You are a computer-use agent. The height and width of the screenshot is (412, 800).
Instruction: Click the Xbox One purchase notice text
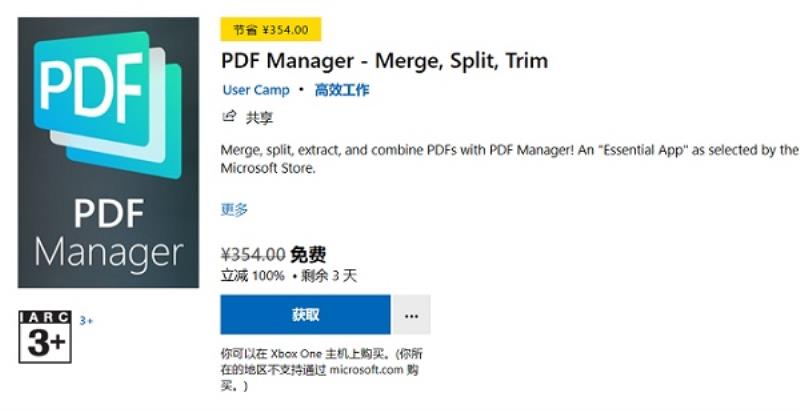tap(321, 370)
